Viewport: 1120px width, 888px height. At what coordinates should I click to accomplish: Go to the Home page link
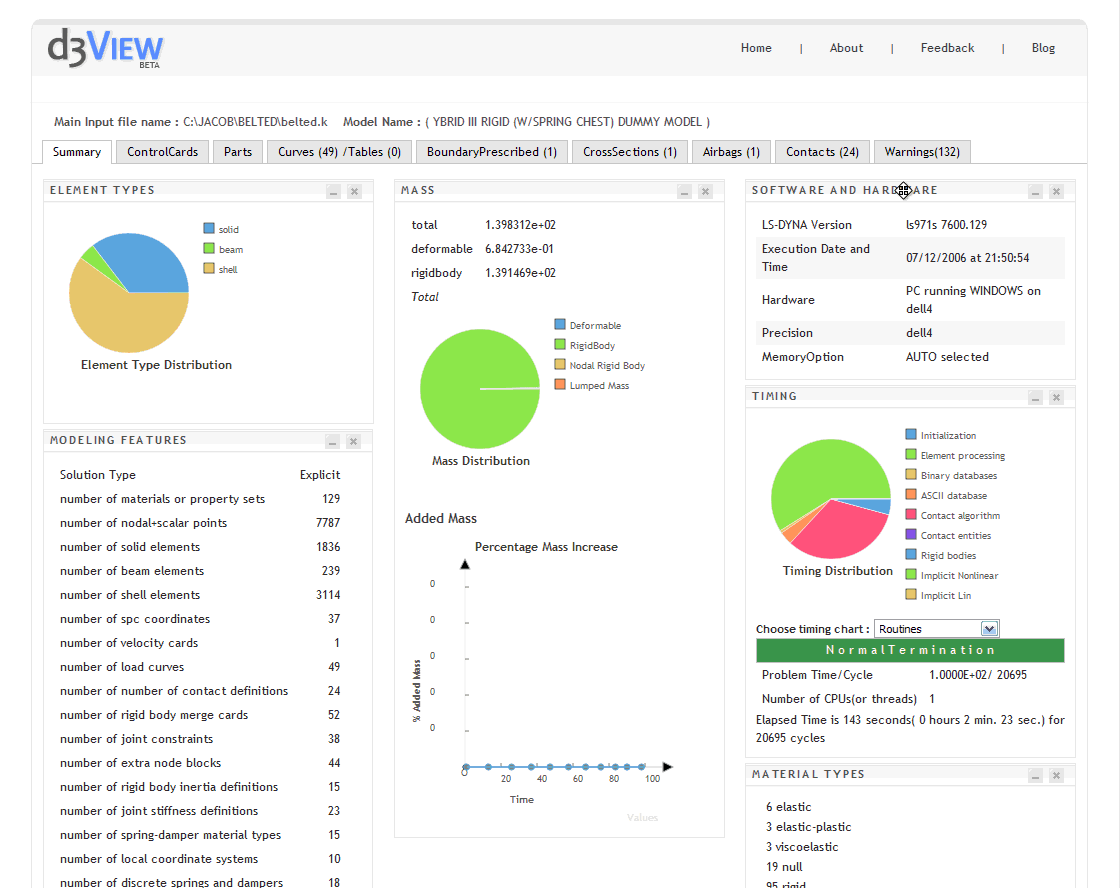click(x=756, y=48)
